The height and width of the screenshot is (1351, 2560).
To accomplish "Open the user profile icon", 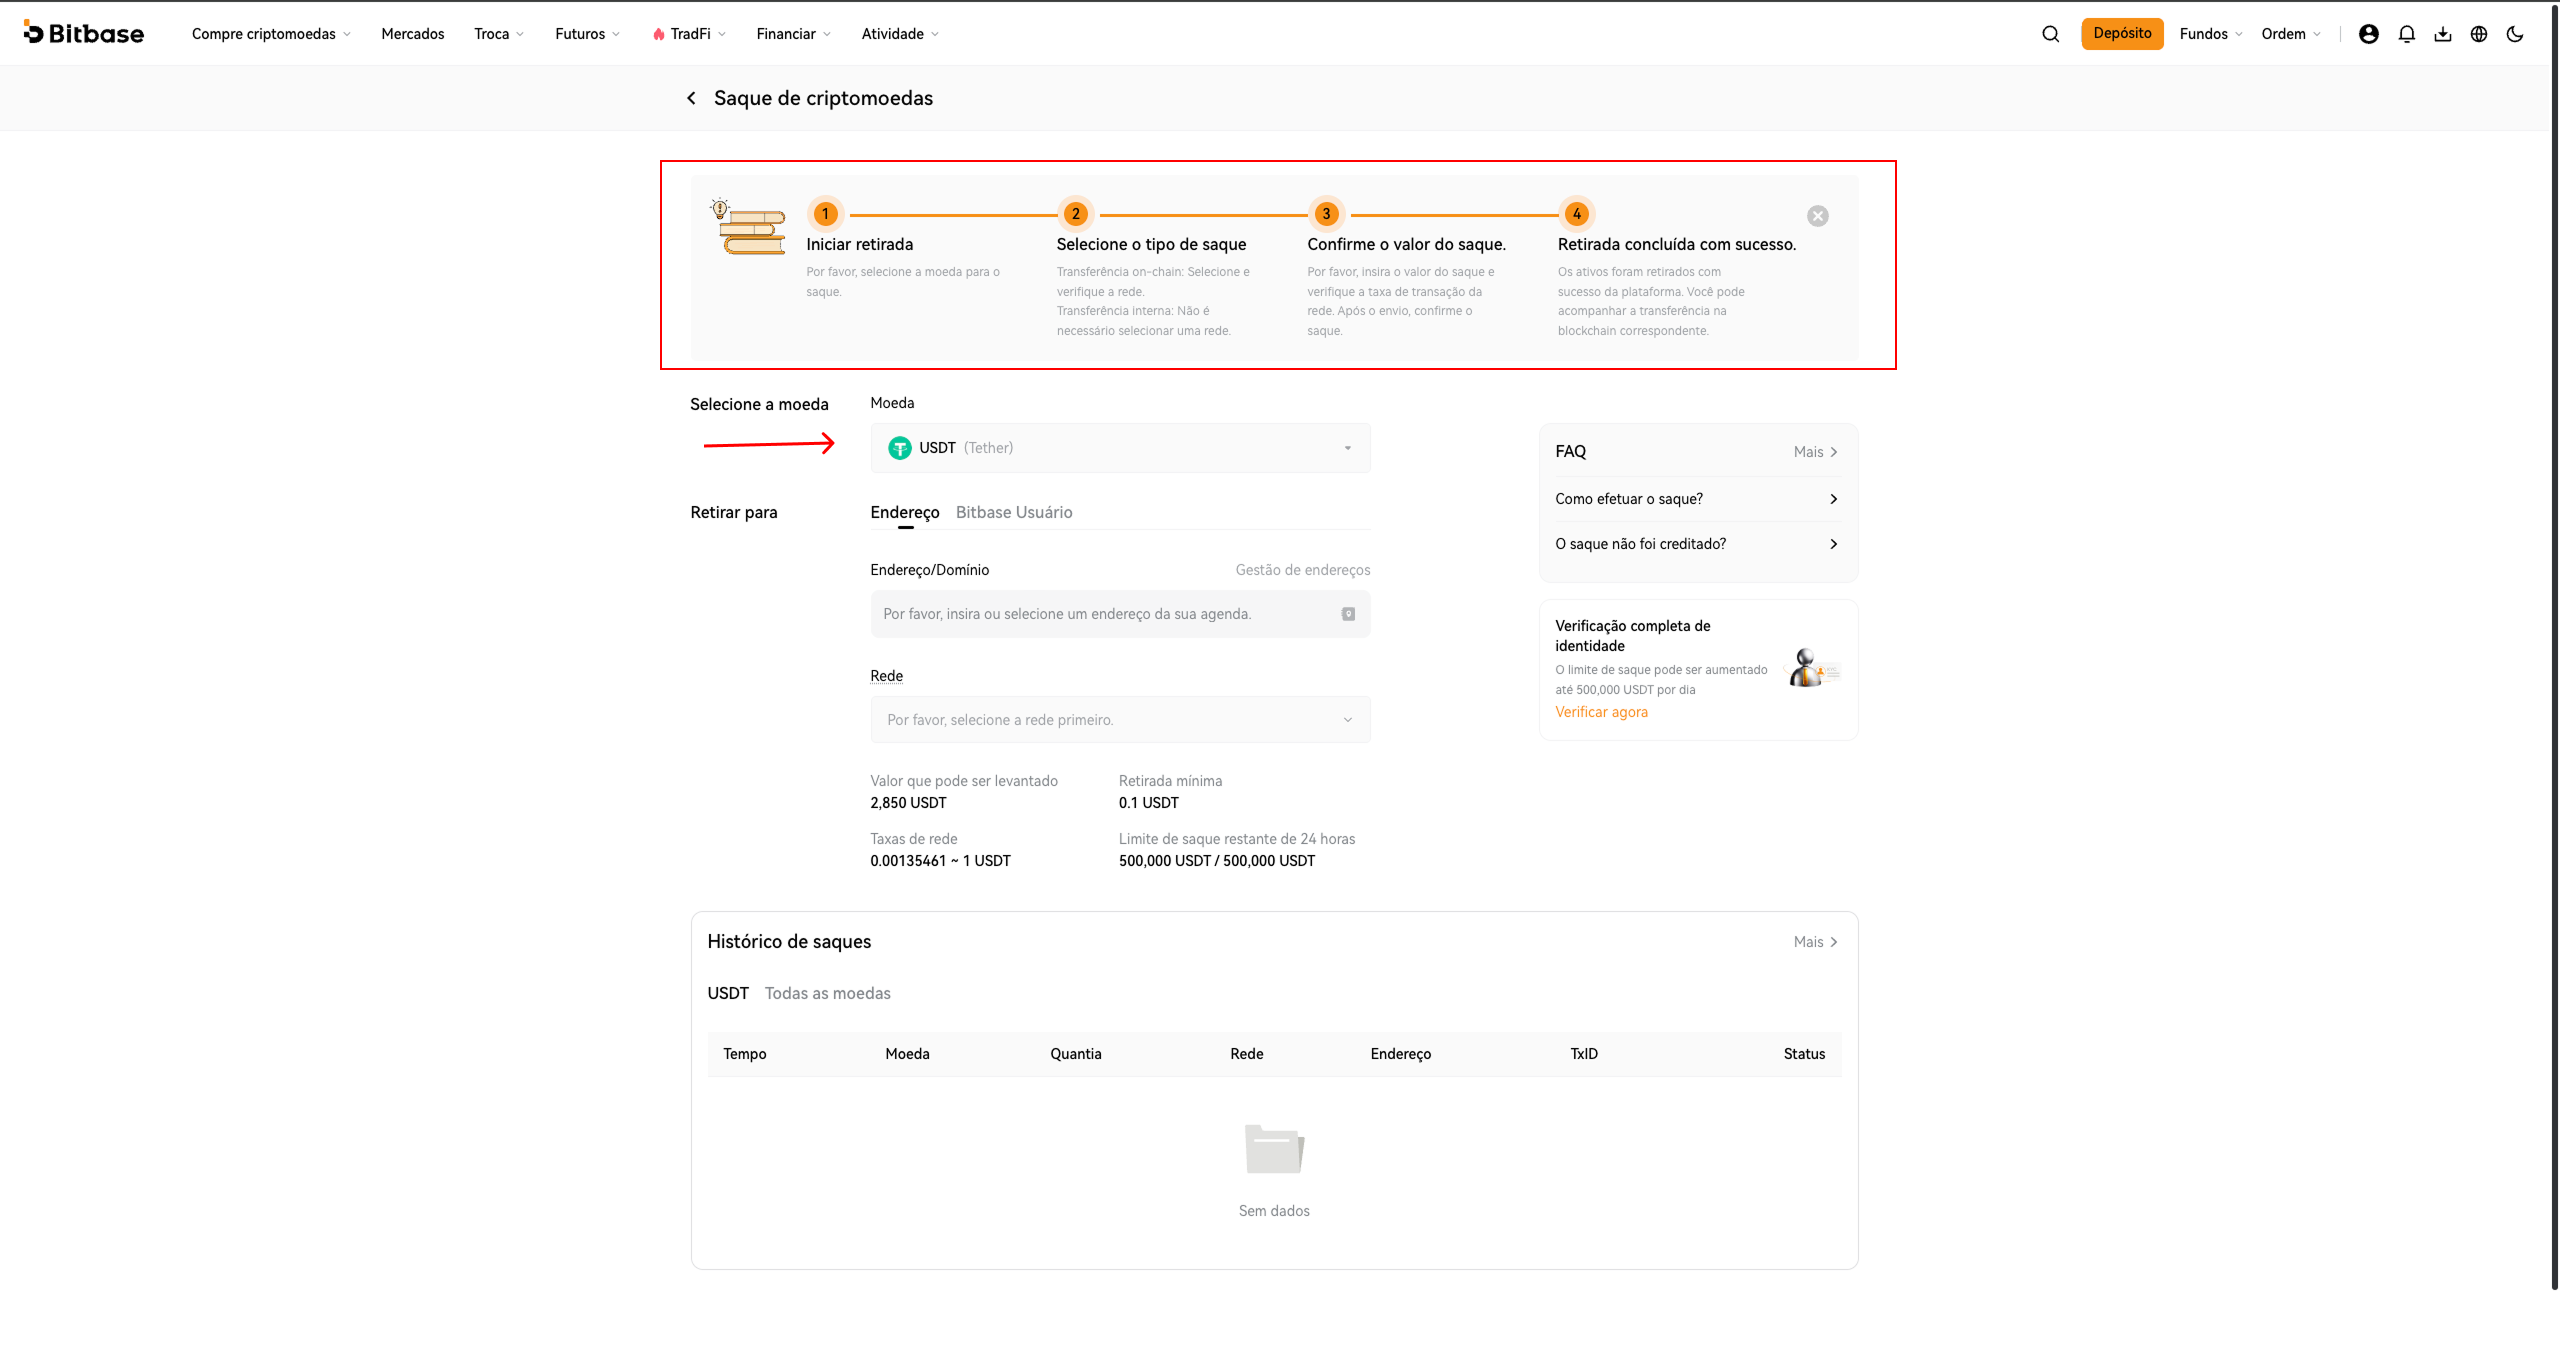I will pyautogui.click(x=2368, y=34).
